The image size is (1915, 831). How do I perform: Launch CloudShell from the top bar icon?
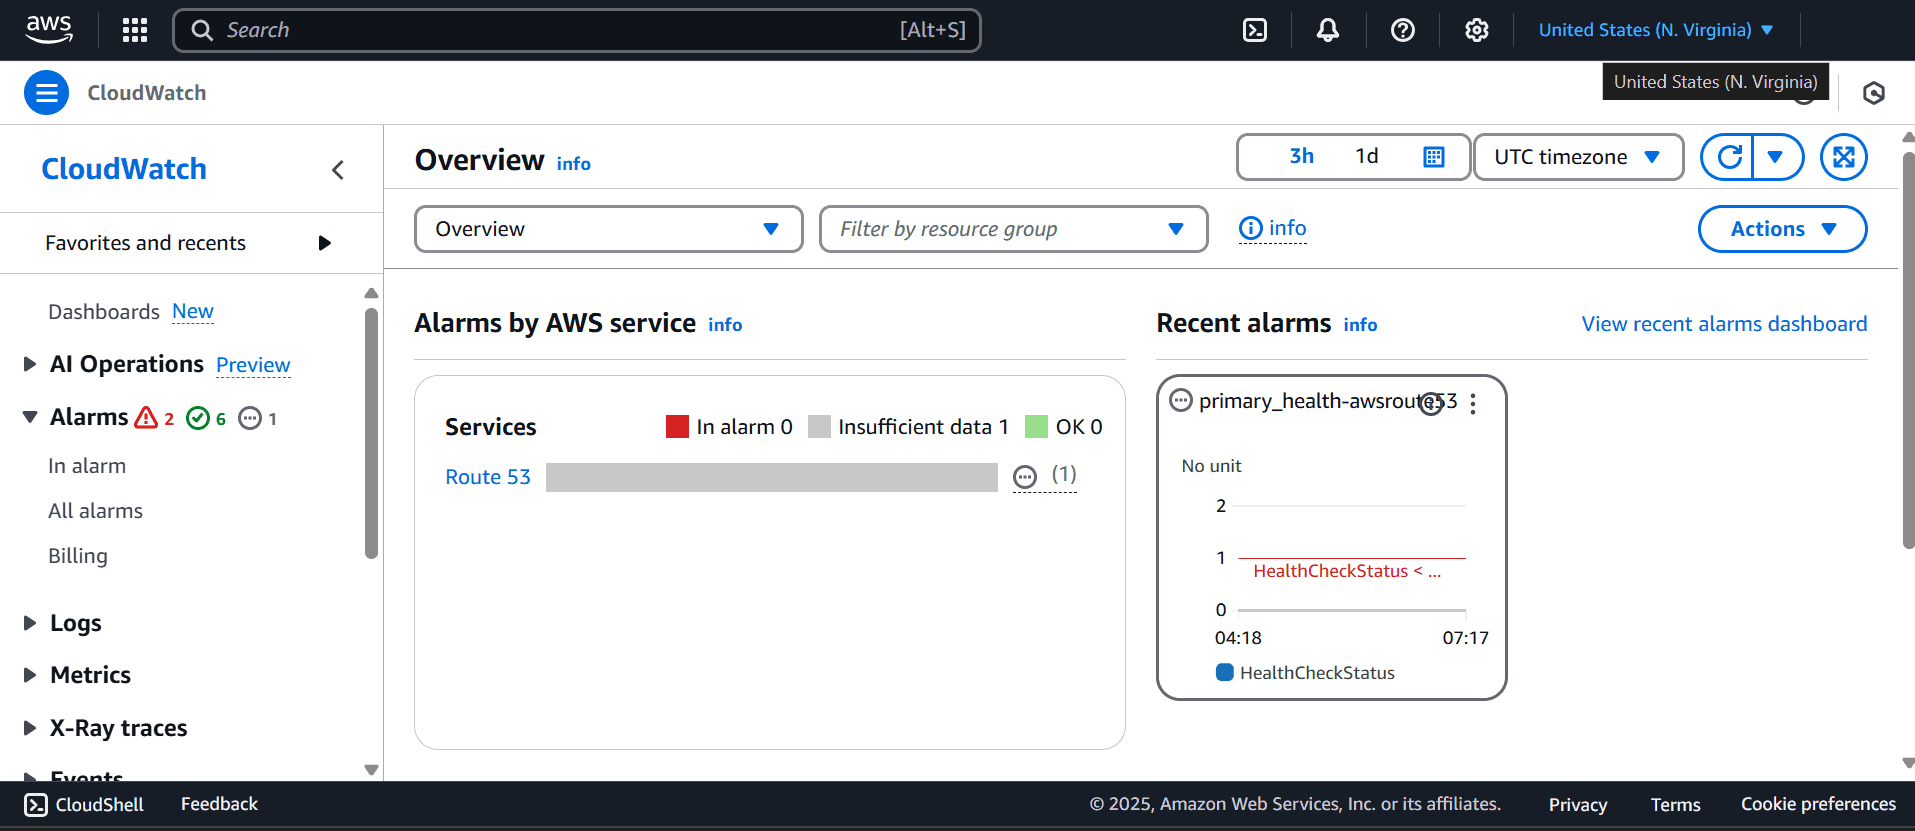pyautogui.click(x=1255, y=30)
